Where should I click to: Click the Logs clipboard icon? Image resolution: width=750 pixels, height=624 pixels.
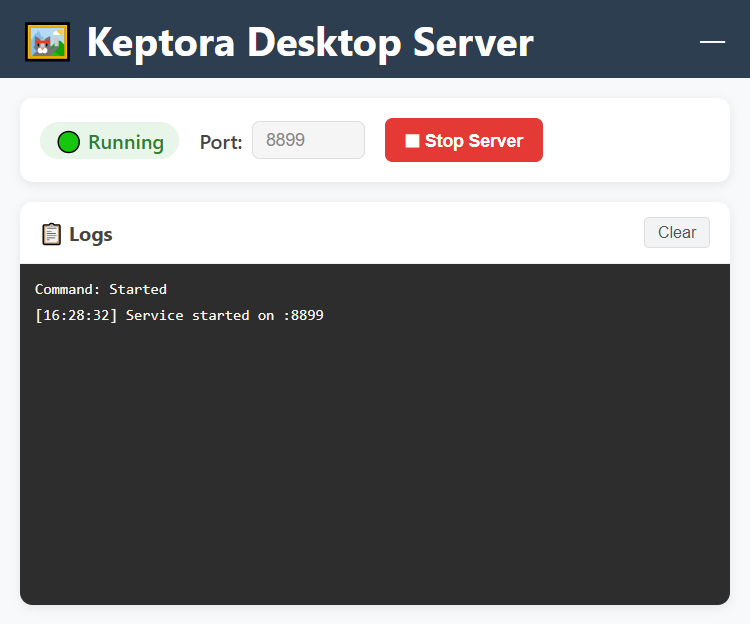(51, 234)
